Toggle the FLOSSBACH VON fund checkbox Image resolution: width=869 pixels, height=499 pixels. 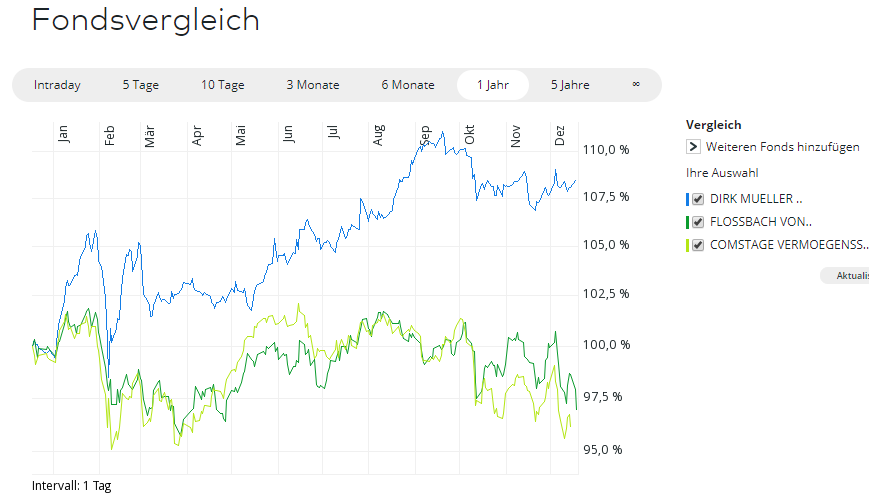pyautogui.click(x=699, y=222)
